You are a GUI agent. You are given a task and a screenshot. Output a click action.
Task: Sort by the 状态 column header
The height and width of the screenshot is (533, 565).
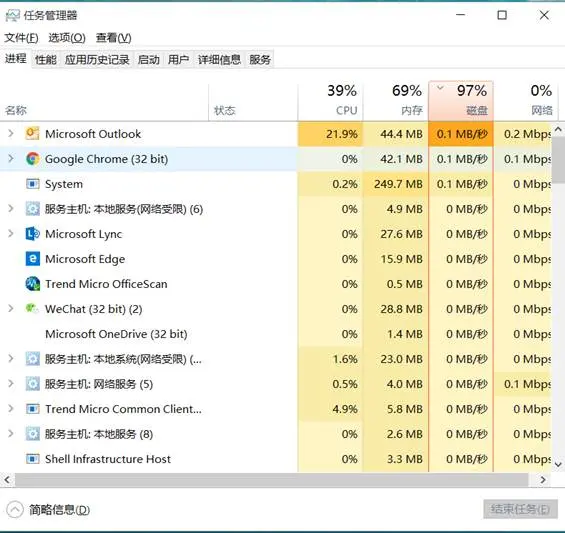253,102
